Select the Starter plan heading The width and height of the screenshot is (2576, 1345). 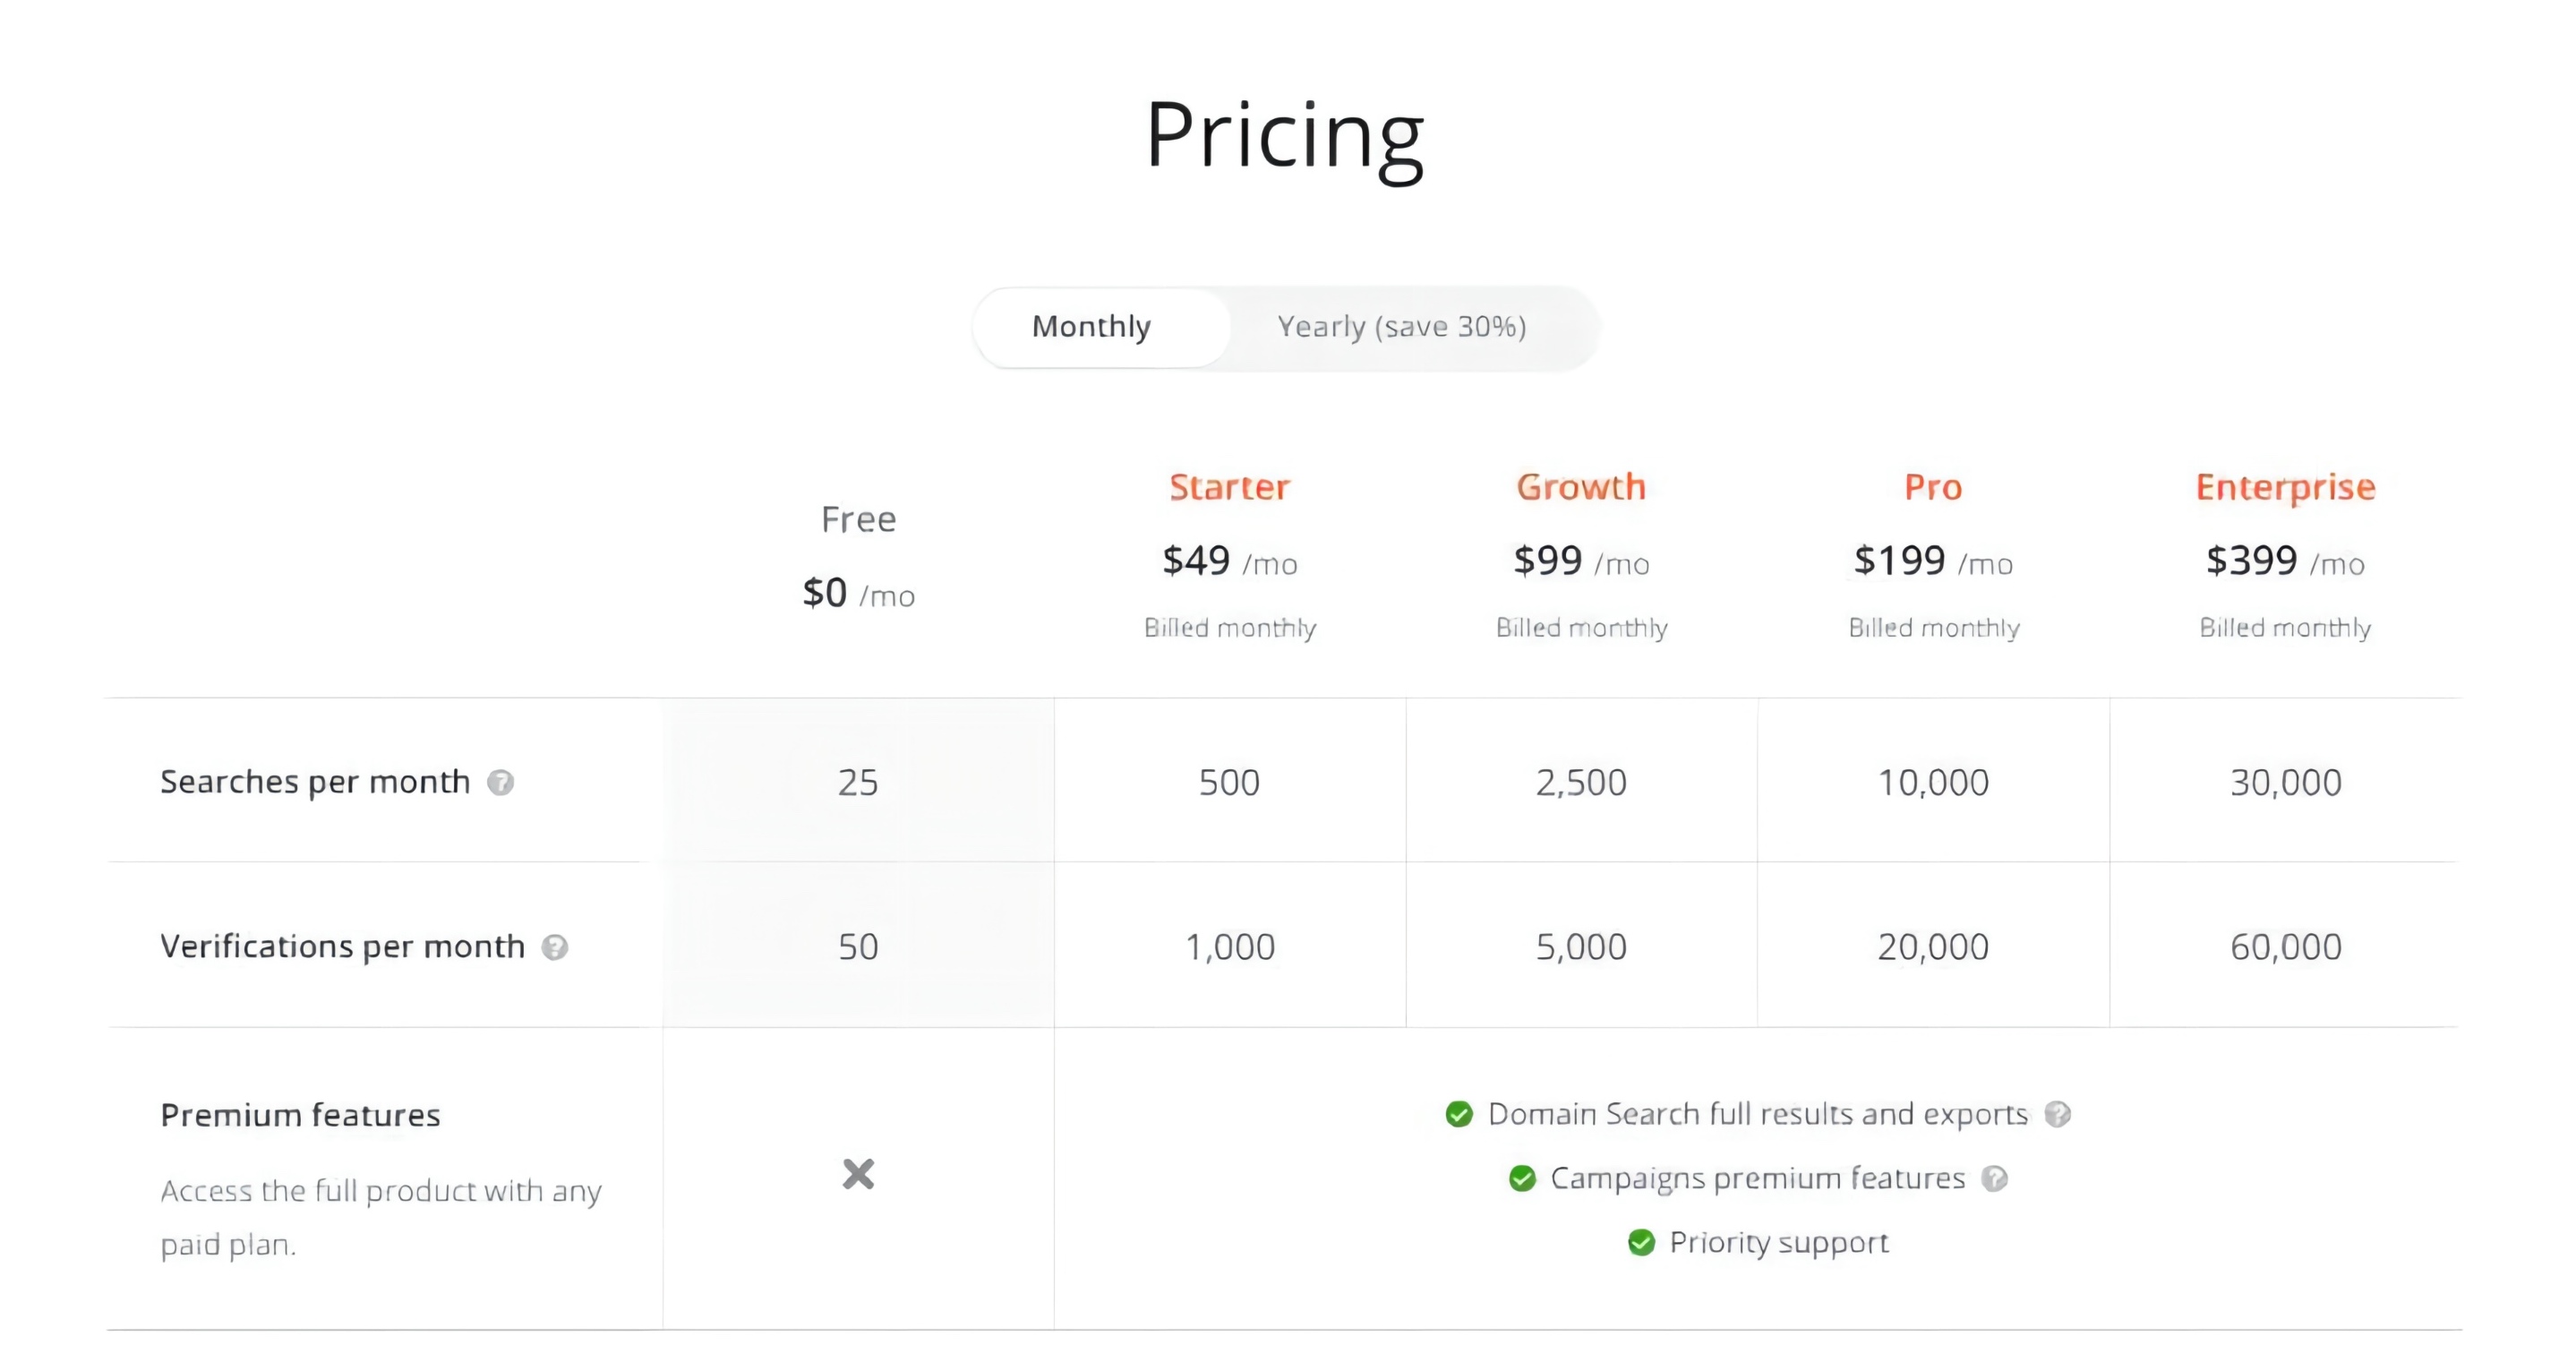click(x=1229, y=487)
